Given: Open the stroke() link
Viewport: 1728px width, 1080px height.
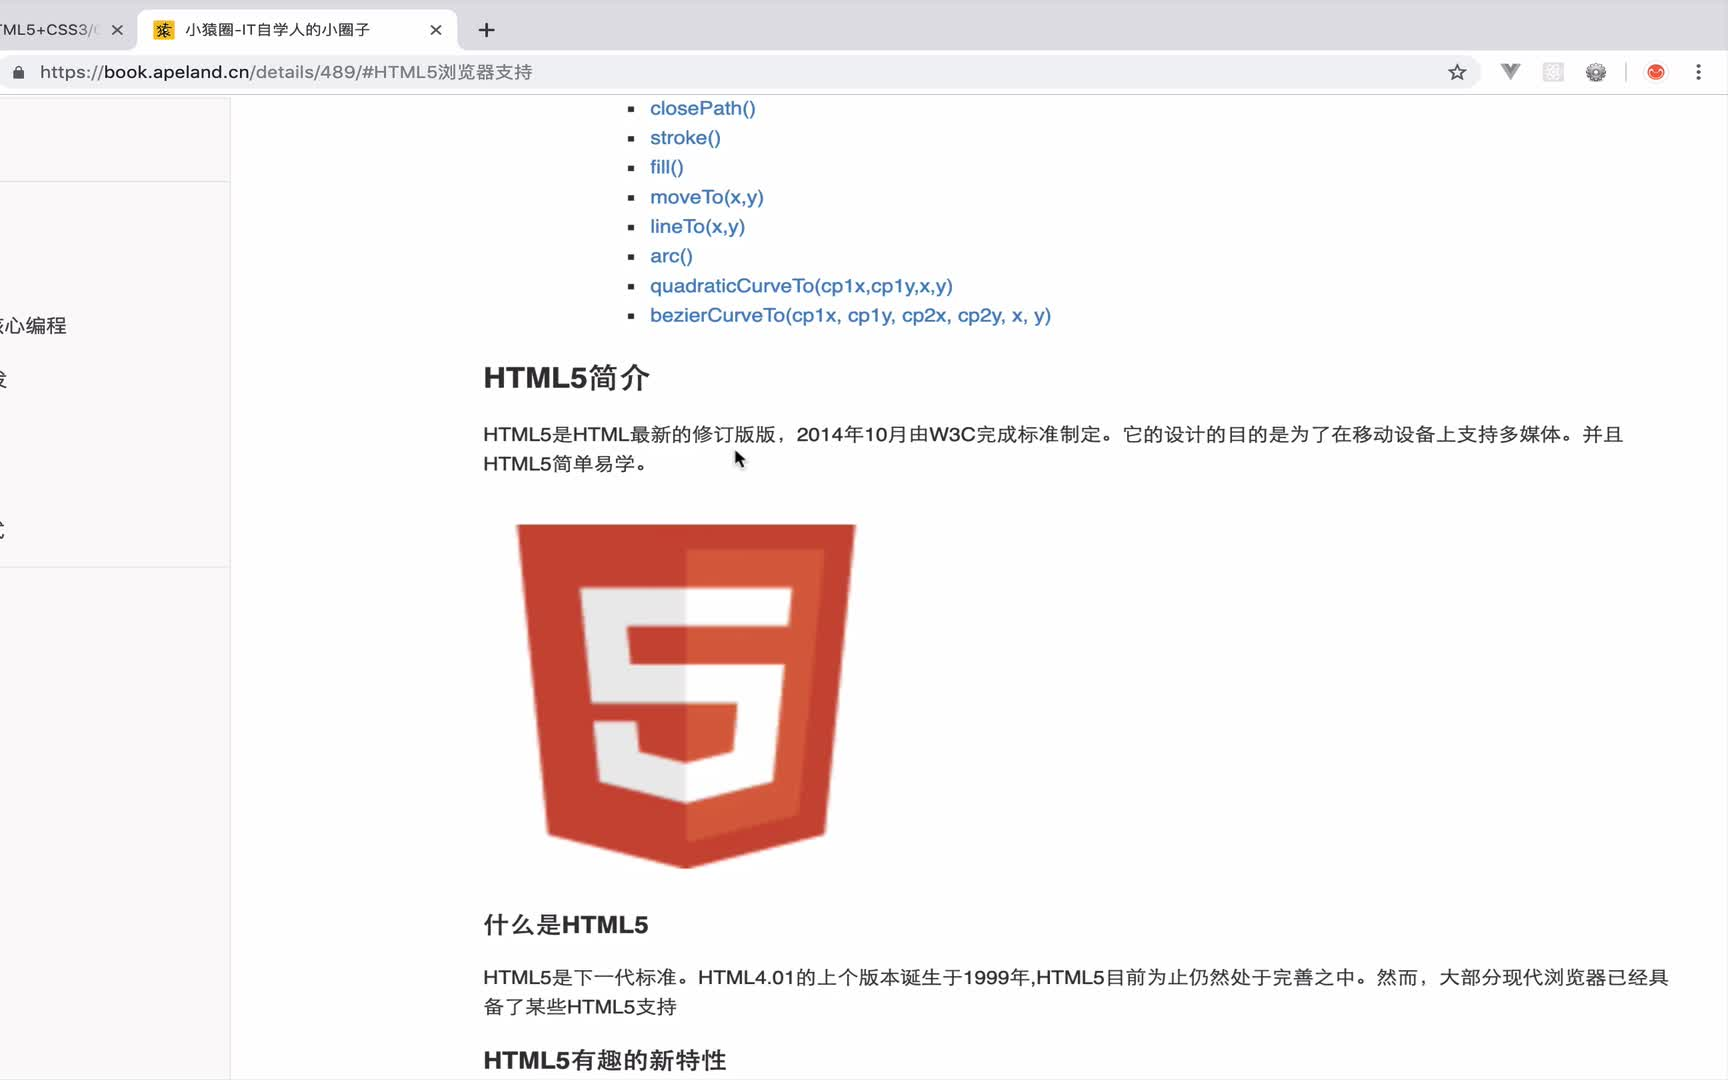Looking at the screenshot, I should (685, 138).
